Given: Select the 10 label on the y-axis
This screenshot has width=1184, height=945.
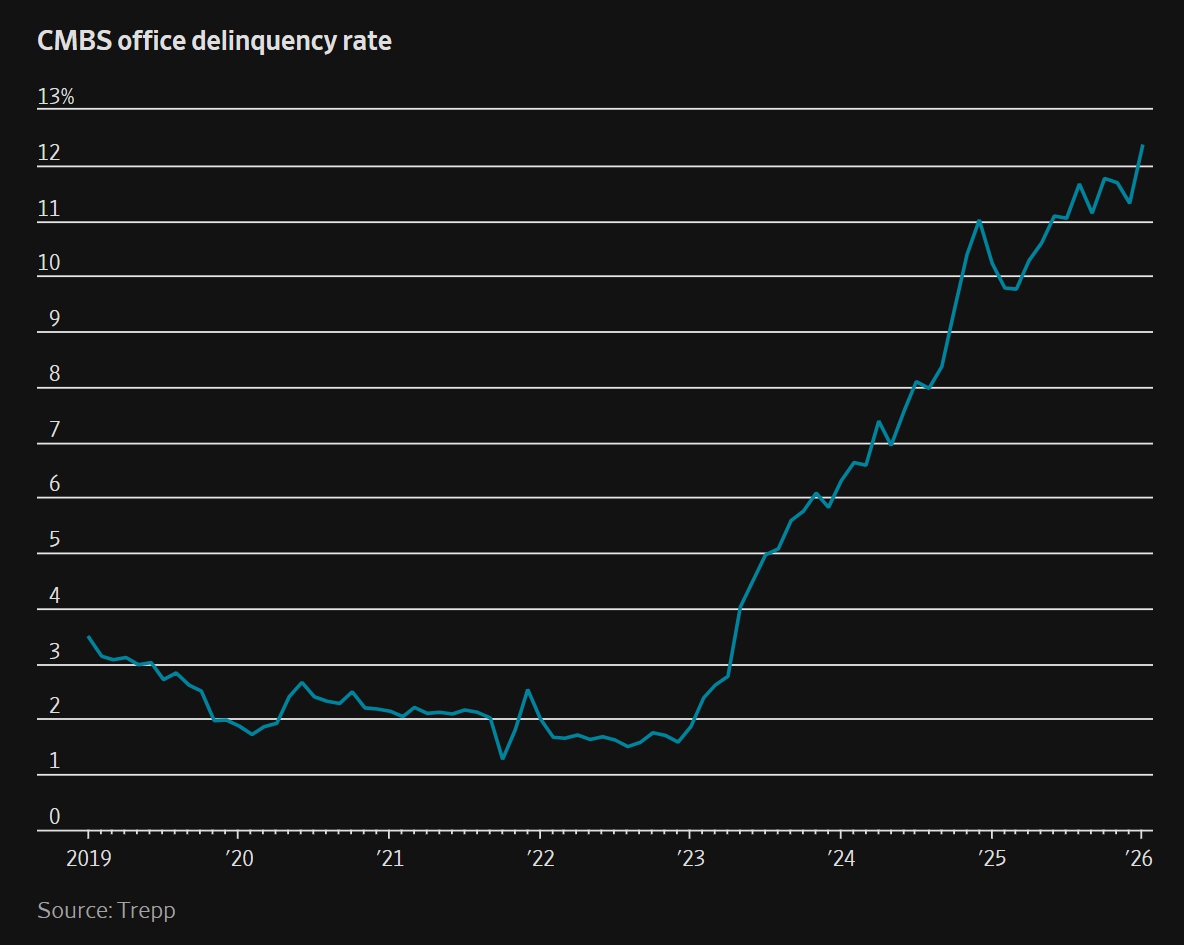Looking at the screenshot, I should (x=49, y=263).
